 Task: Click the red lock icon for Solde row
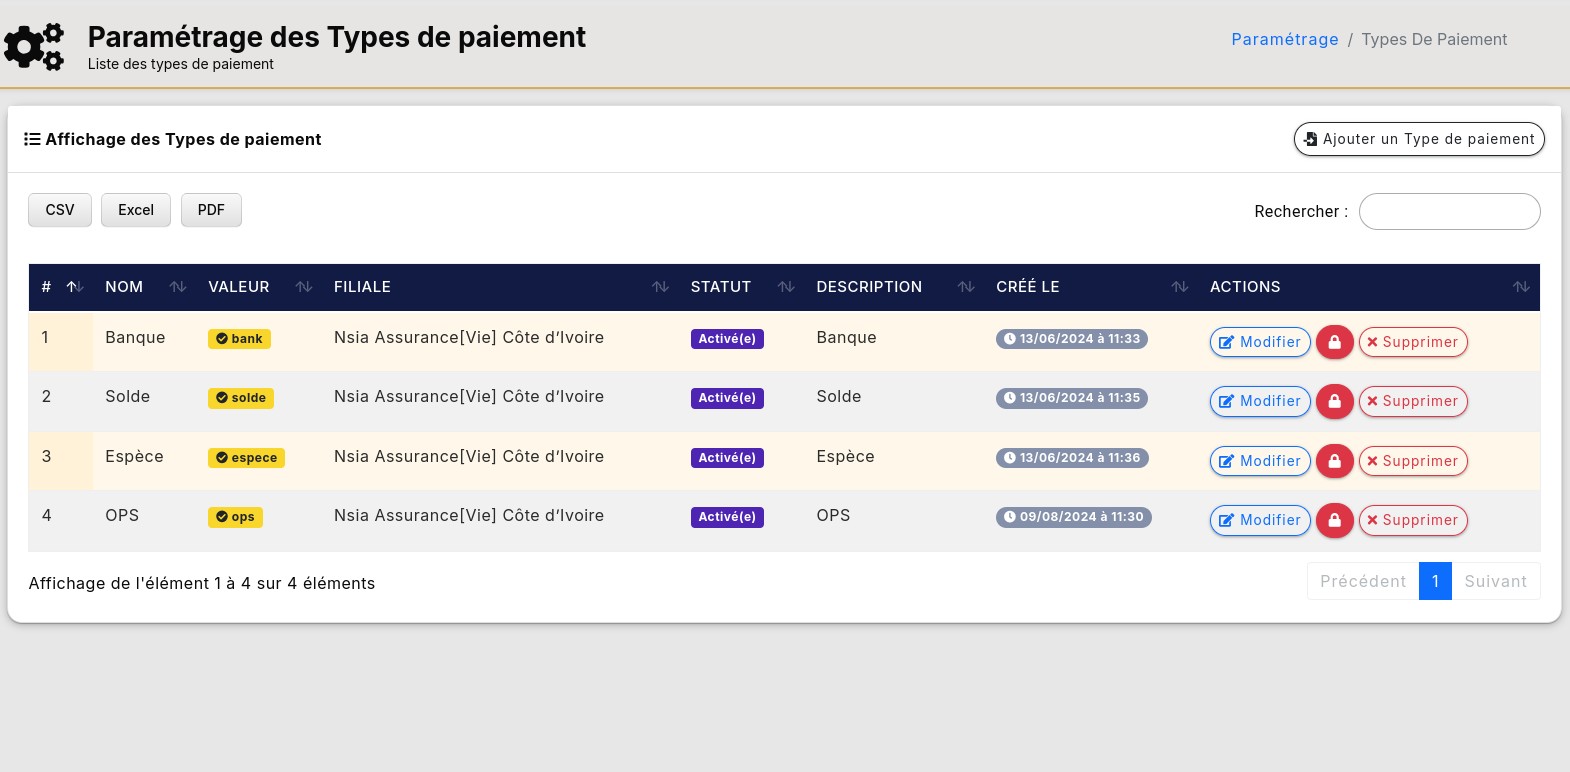pos(1334,401)
